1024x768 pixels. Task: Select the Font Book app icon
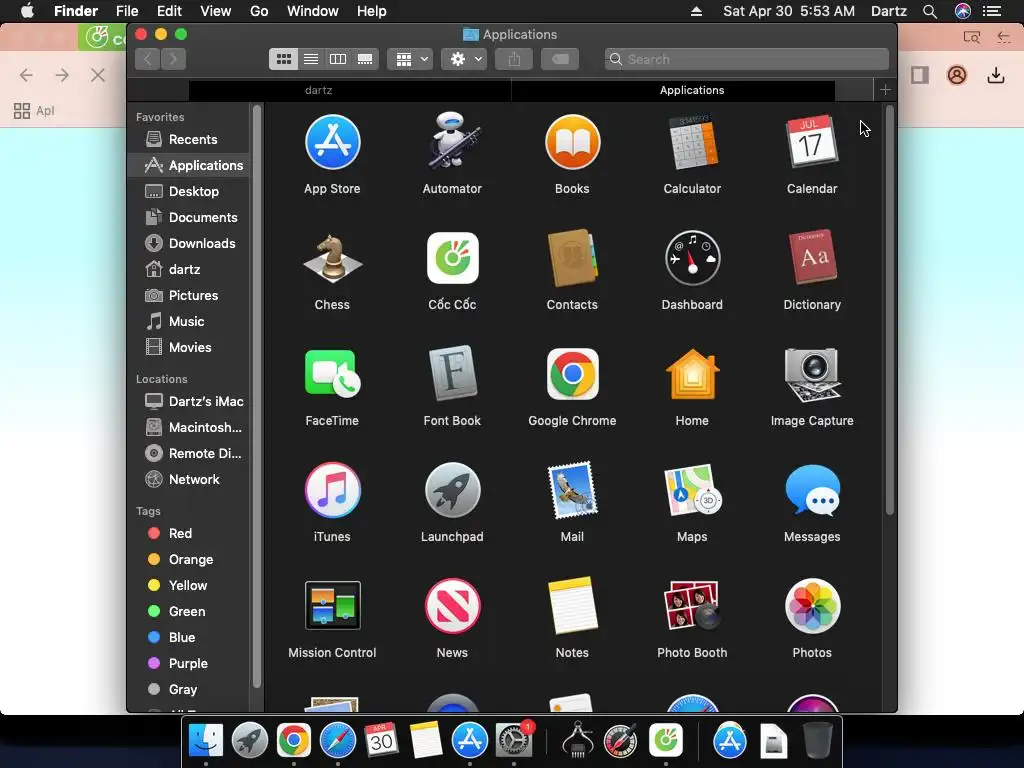453,373
